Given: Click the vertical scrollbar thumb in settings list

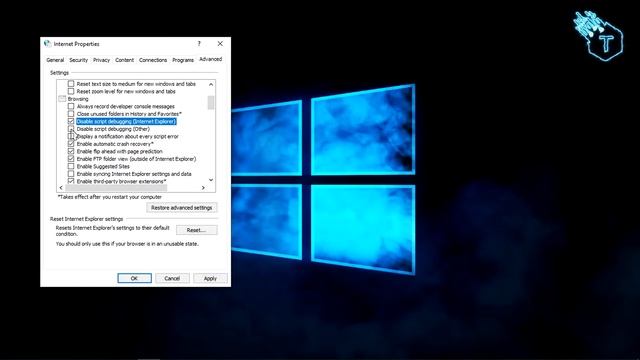Looking at the screenshot, I should 211,102.
